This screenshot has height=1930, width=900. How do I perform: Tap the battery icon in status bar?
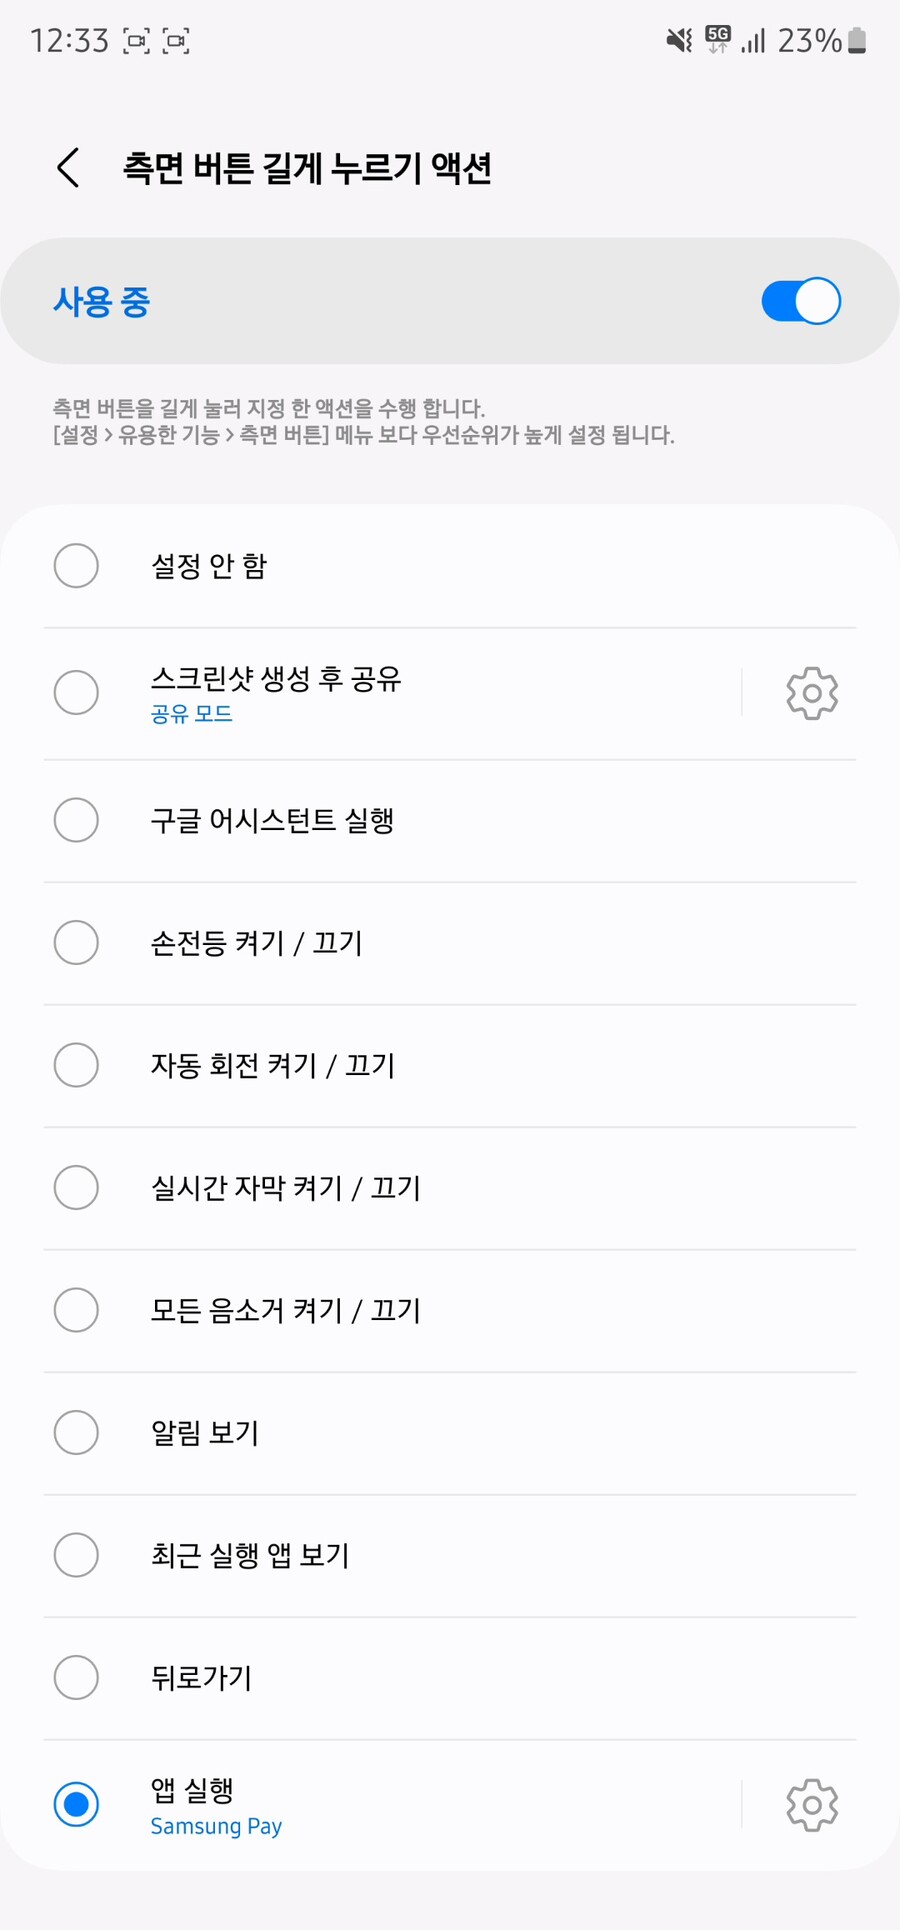(857, 40)
